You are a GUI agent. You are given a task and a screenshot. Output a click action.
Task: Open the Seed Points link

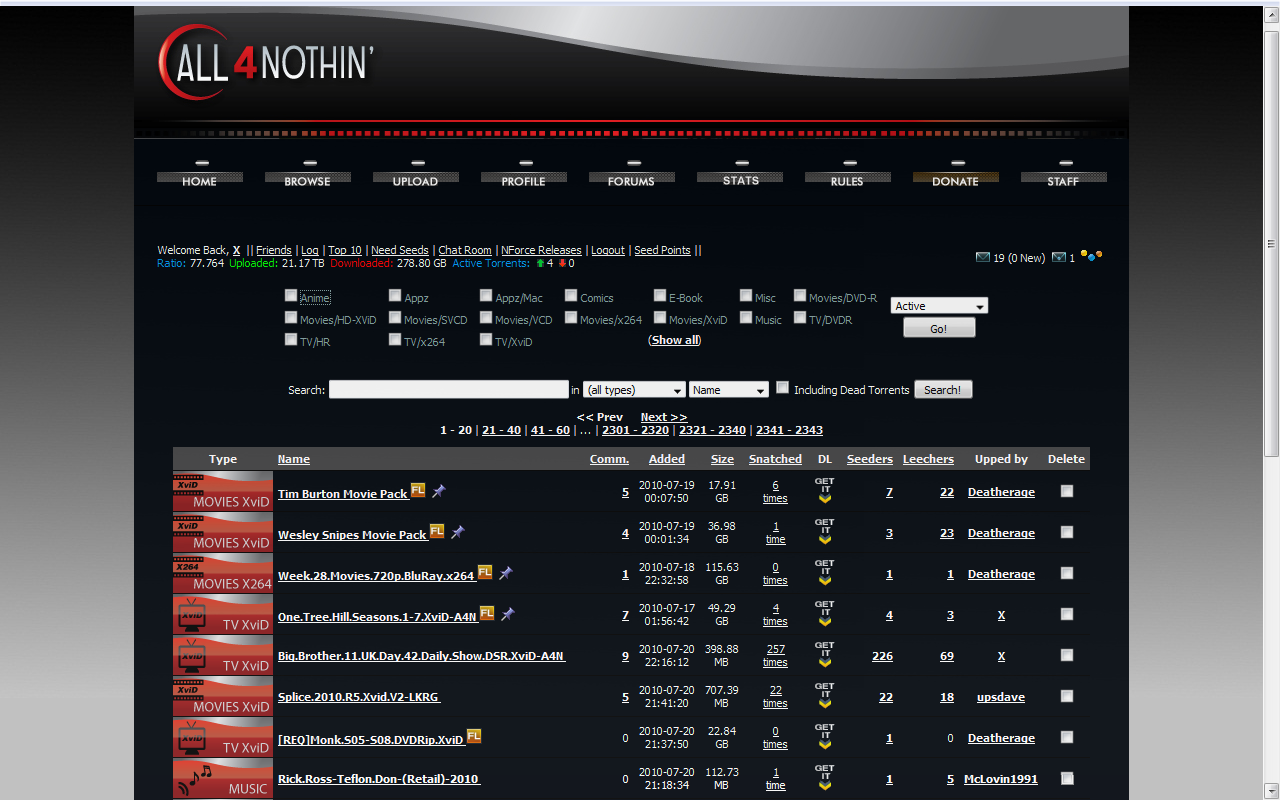pos(662,250)
